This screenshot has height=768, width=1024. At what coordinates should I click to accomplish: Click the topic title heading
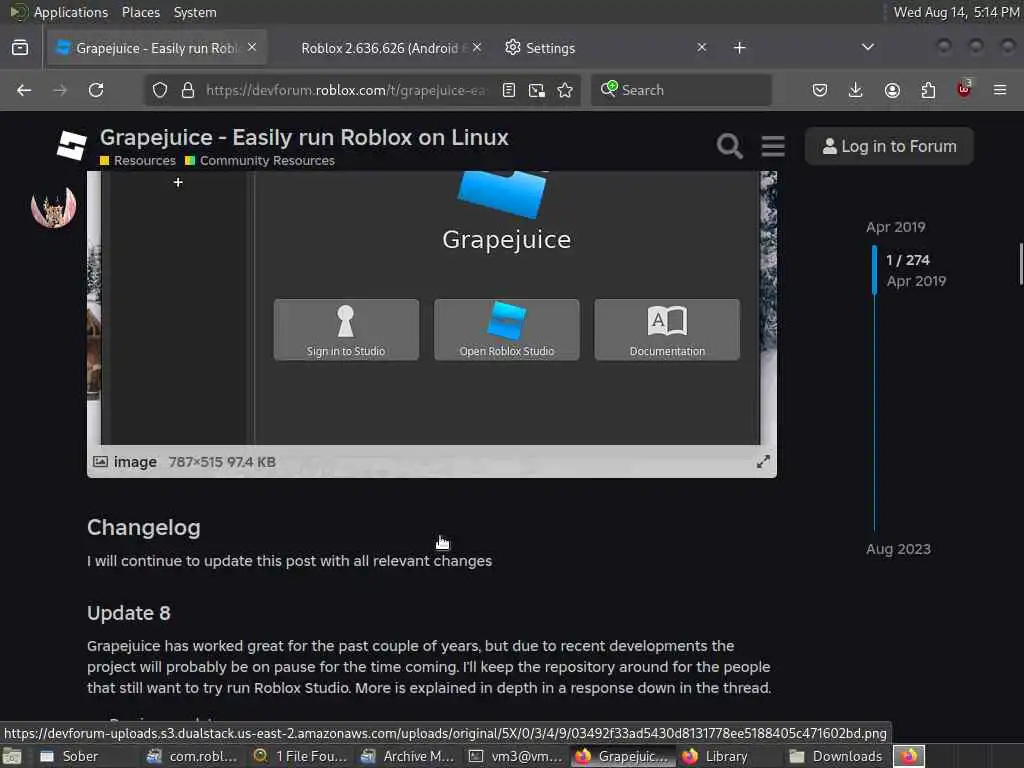click(x=304, y=138)
